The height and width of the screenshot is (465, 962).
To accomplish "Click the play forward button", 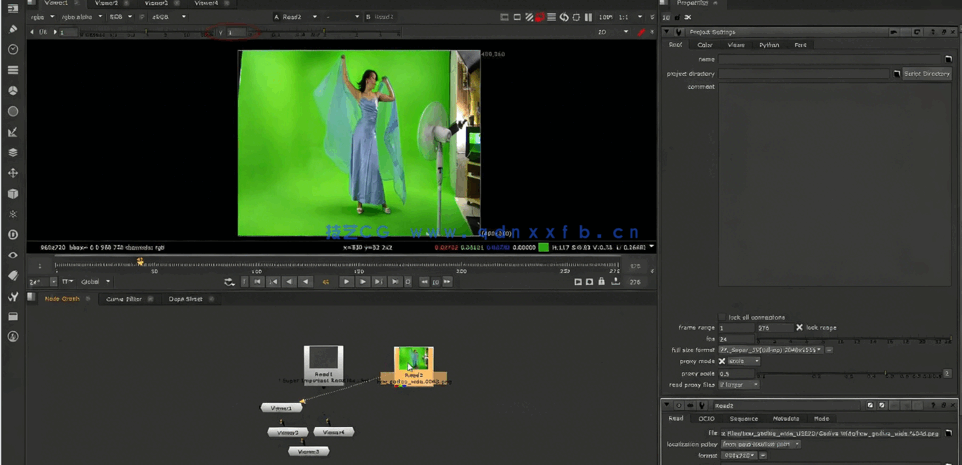I will [347, 282].
